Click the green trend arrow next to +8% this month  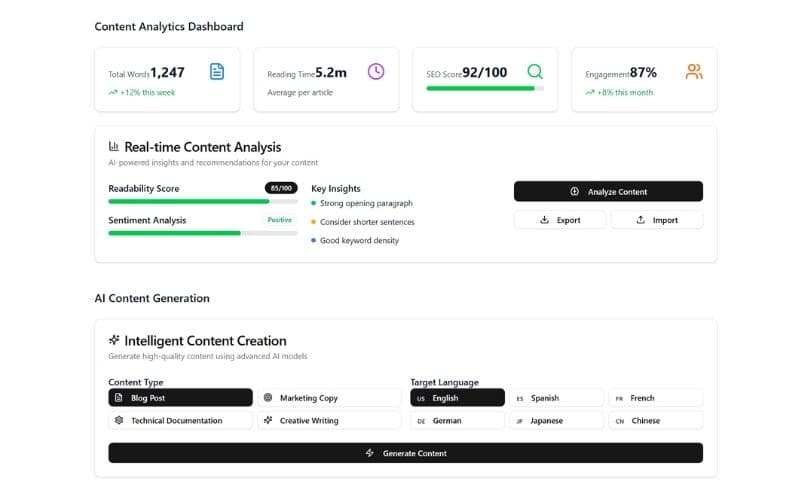[x=590, y=92]
